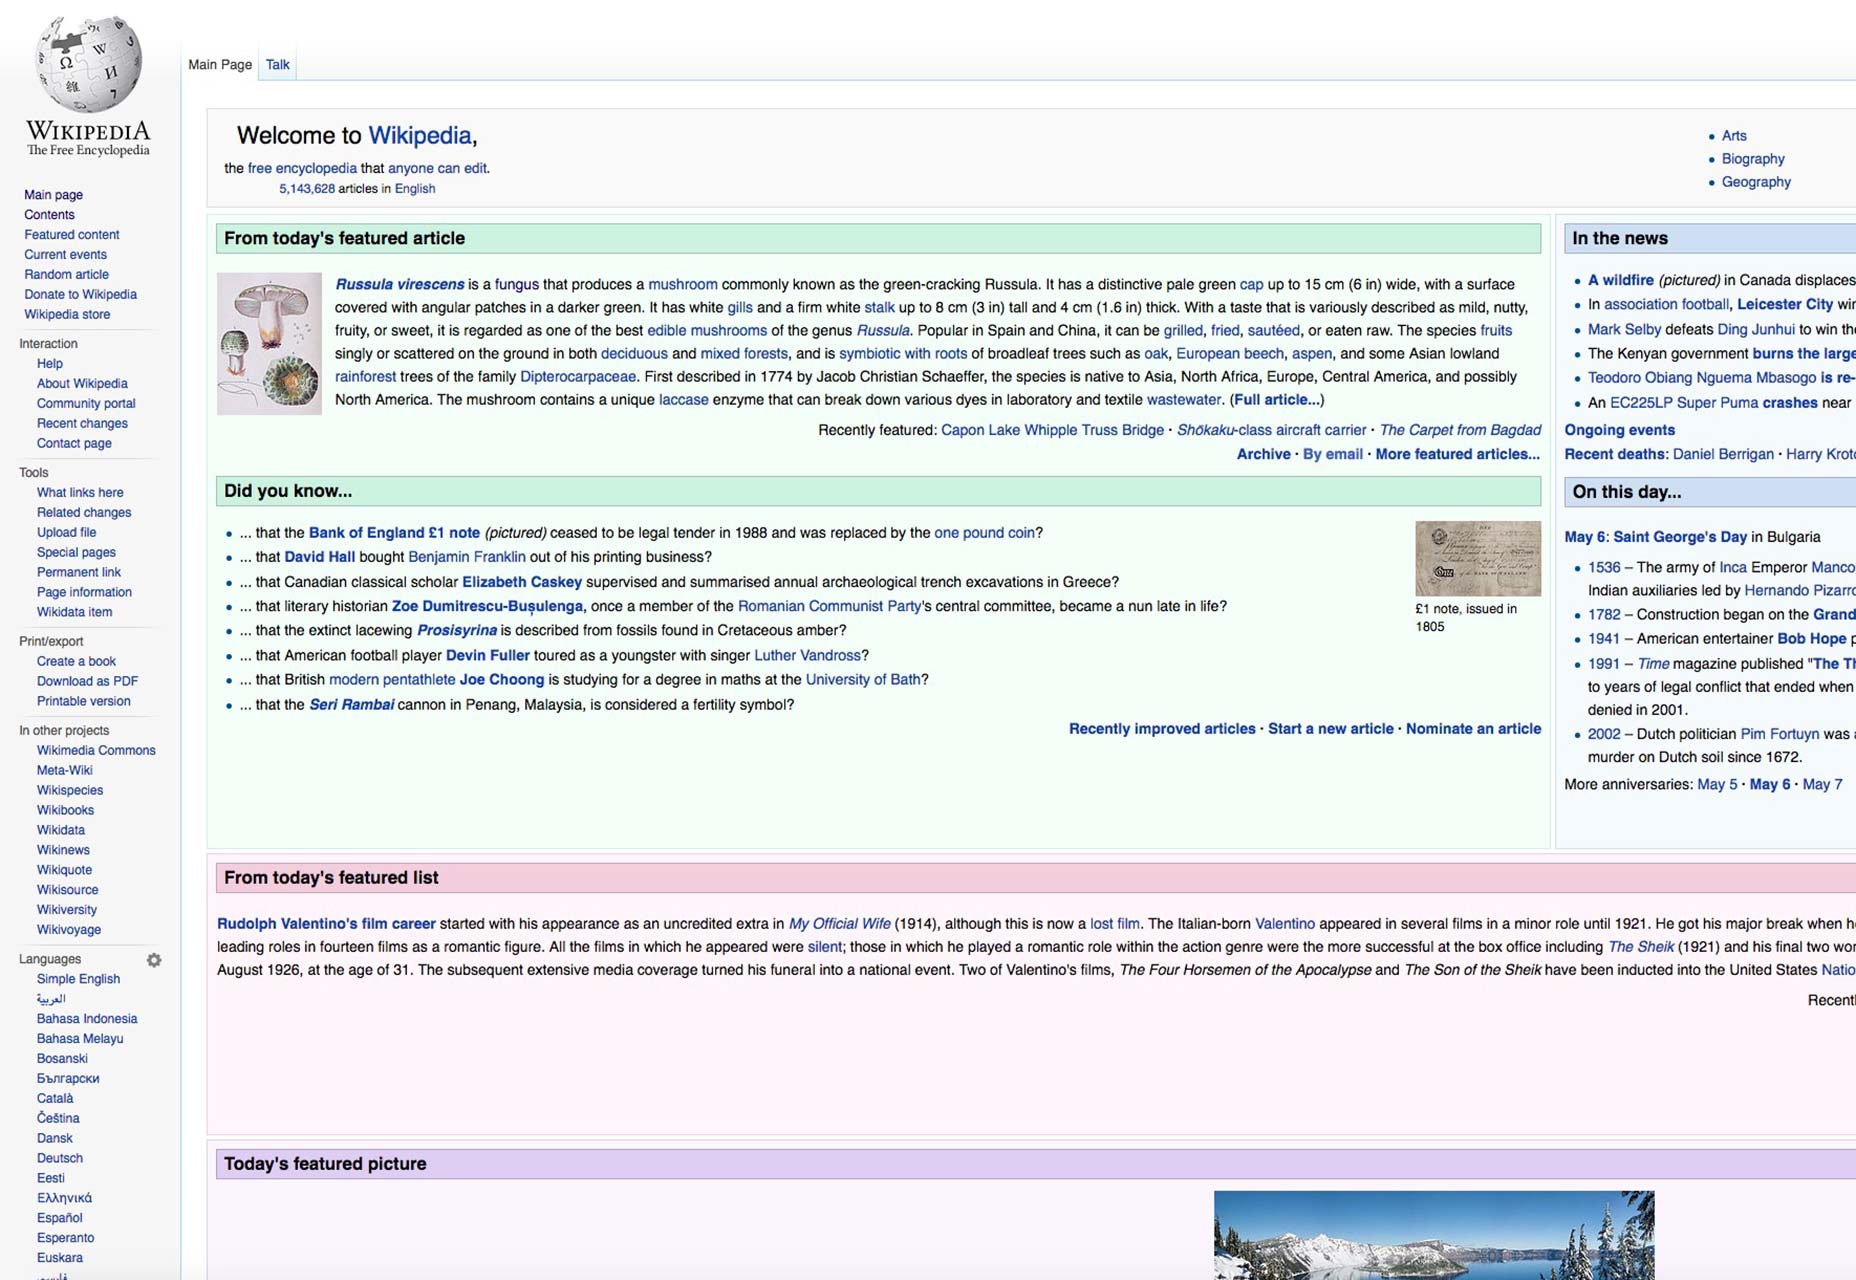Go to Donate to Wikipedia
1856x1280 pixels.
click(x=81, y=295)
